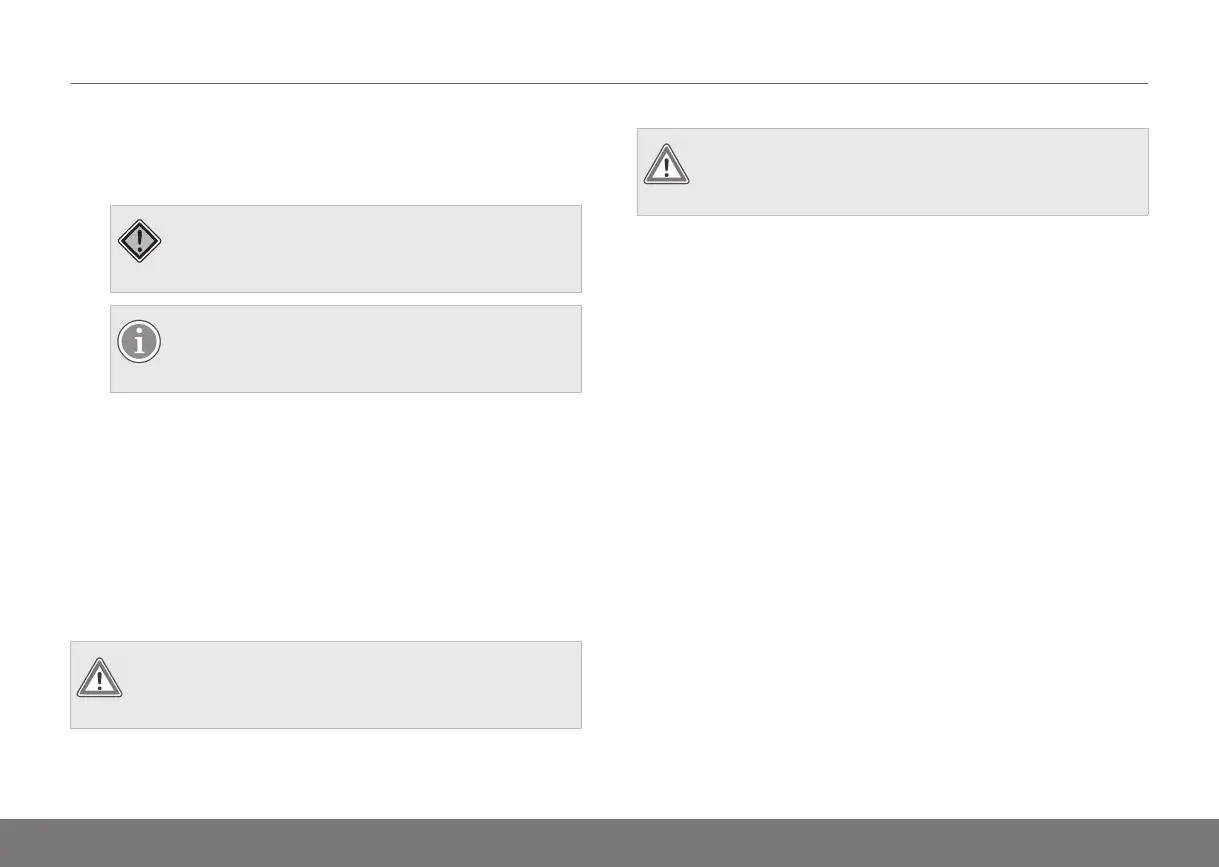Image resolution: width=1219 pixels, height=867 pixels.
Task: Click the warning triangle icon in the right column
Action: (666, 165)
